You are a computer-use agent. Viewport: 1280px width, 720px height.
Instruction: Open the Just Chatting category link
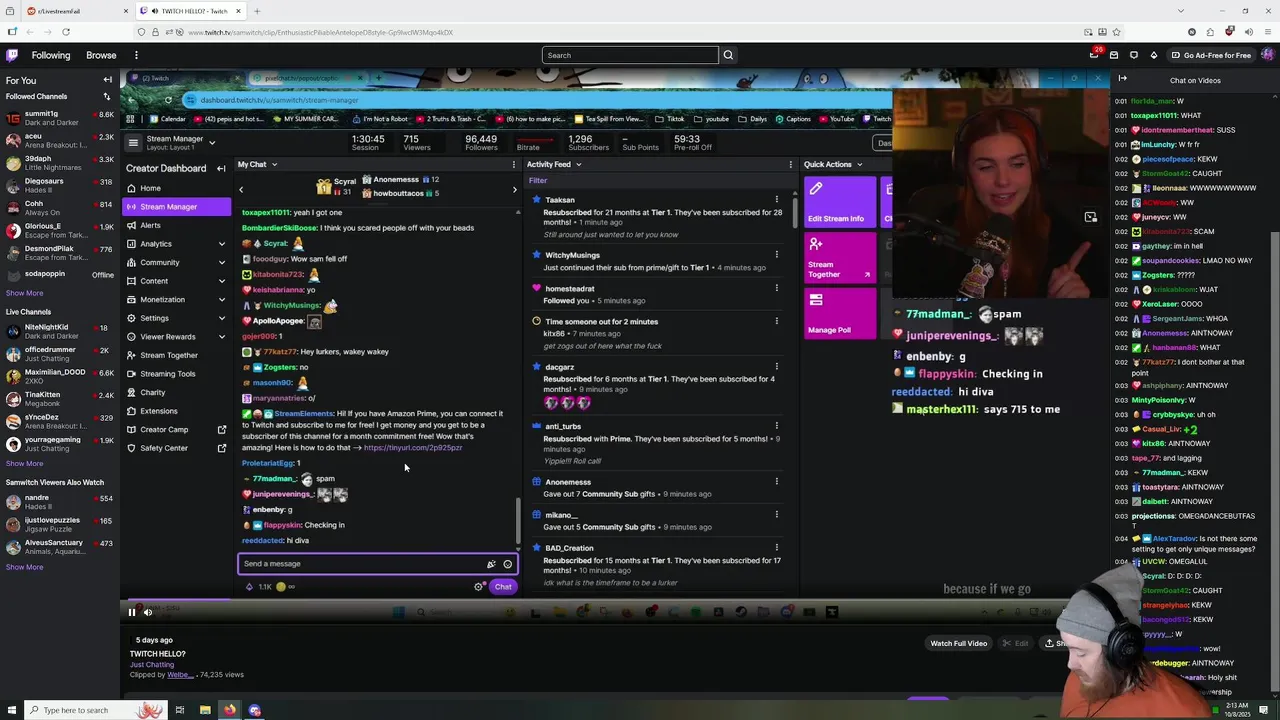(x=152, y=664)
